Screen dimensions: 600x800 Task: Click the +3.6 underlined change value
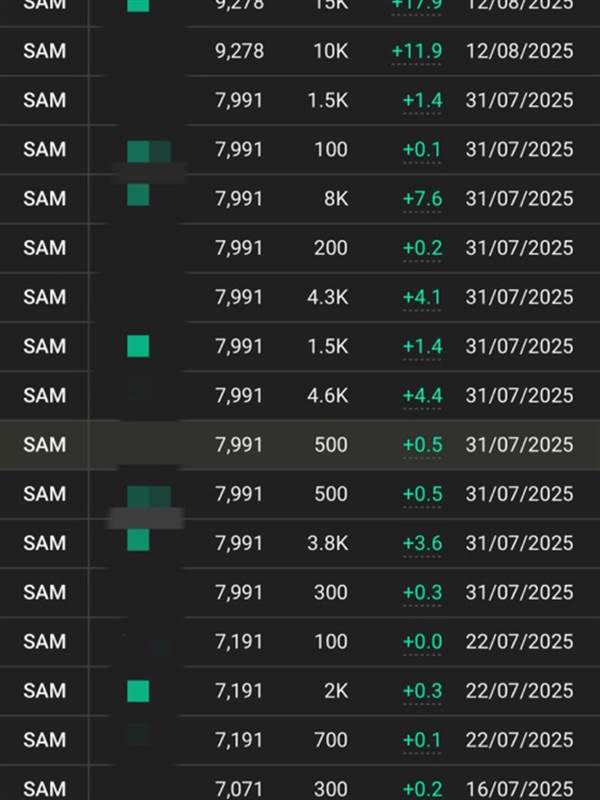click(422, 543)
